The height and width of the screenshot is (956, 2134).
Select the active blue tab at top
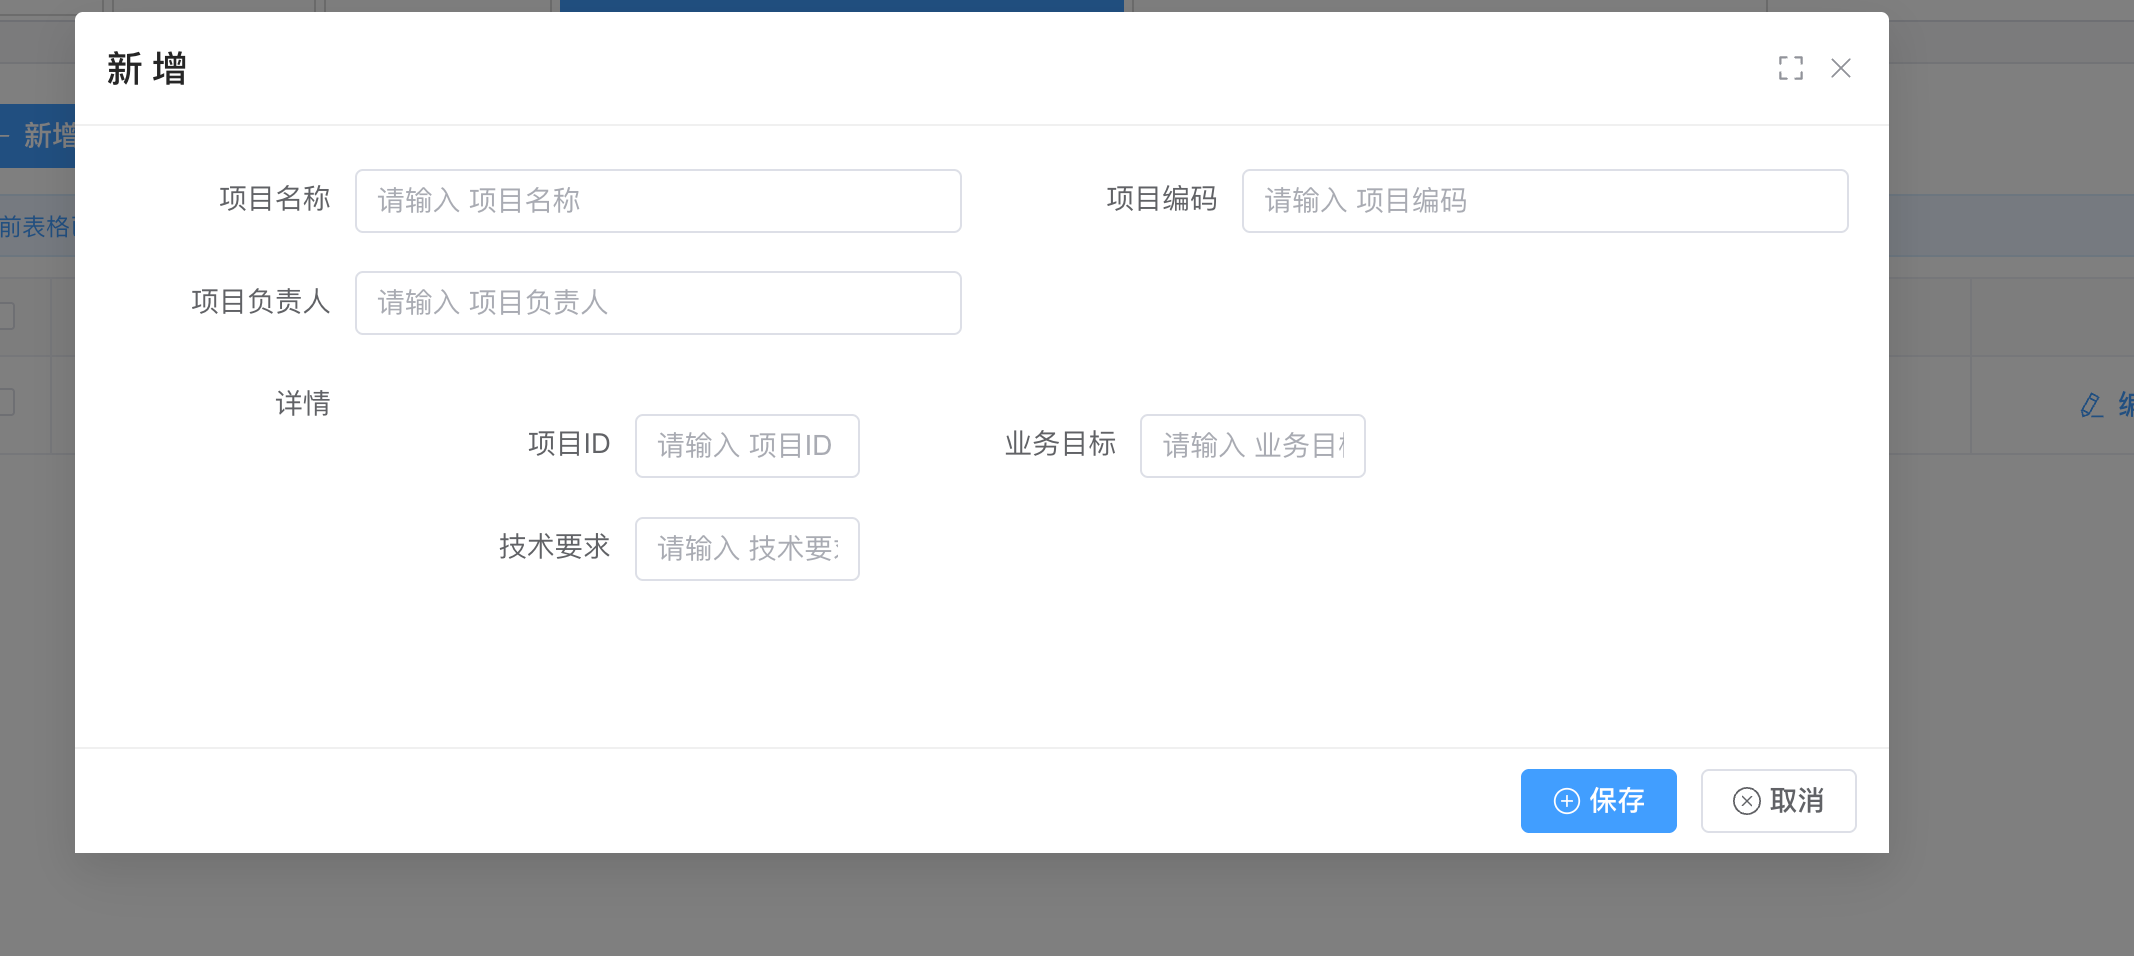pyautogui.click(x=841, y=5)
